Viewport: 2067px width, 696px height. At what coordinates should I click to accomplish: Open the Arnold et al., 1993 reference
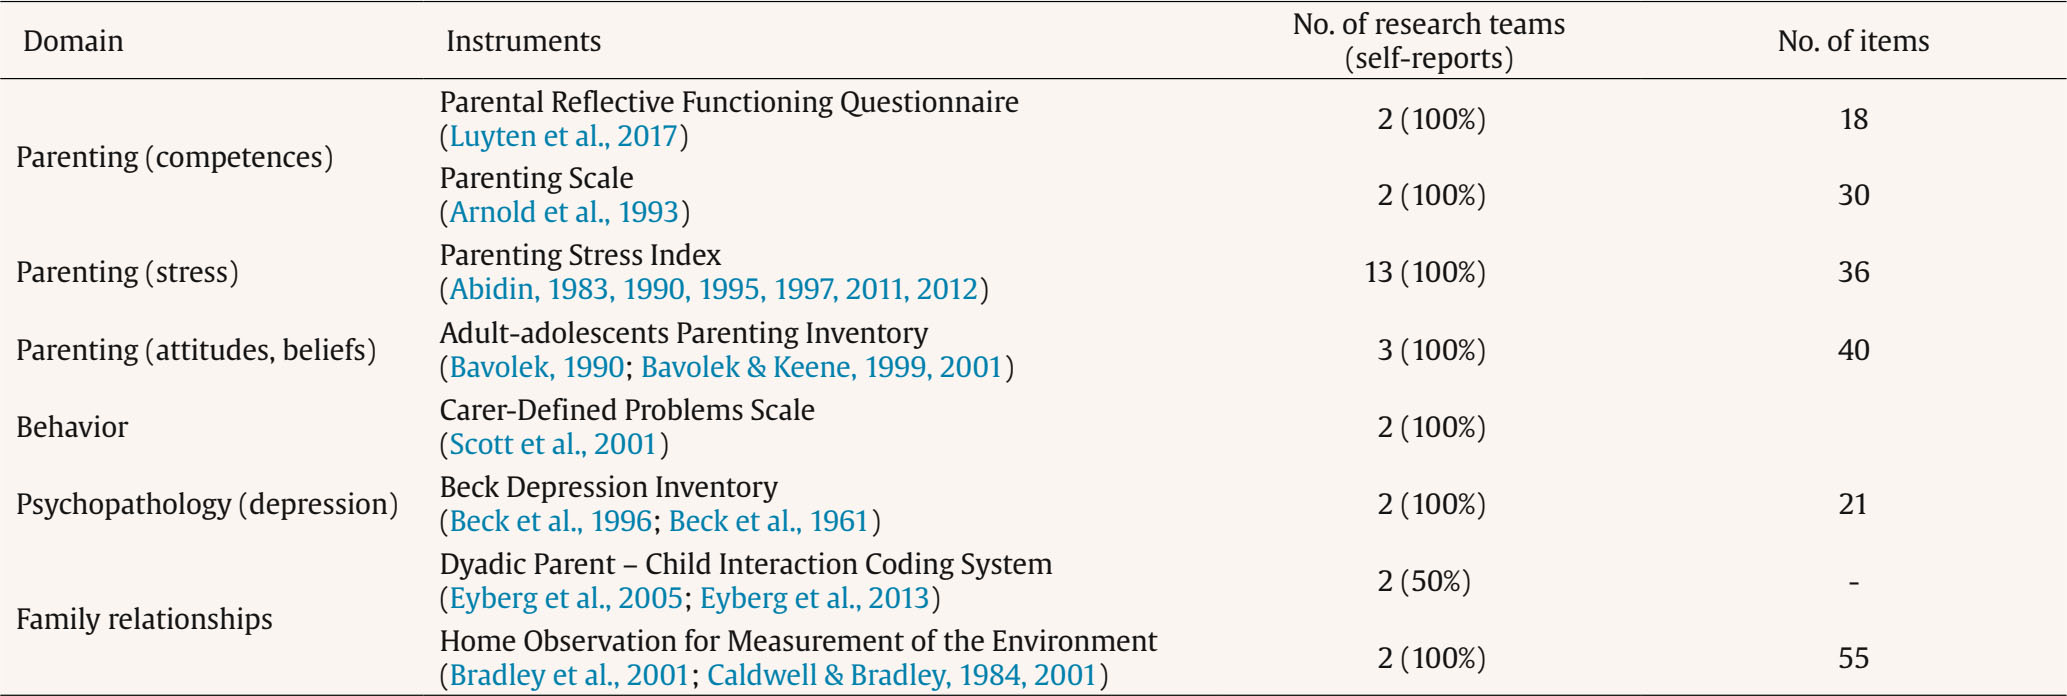(x=564, y=212)
